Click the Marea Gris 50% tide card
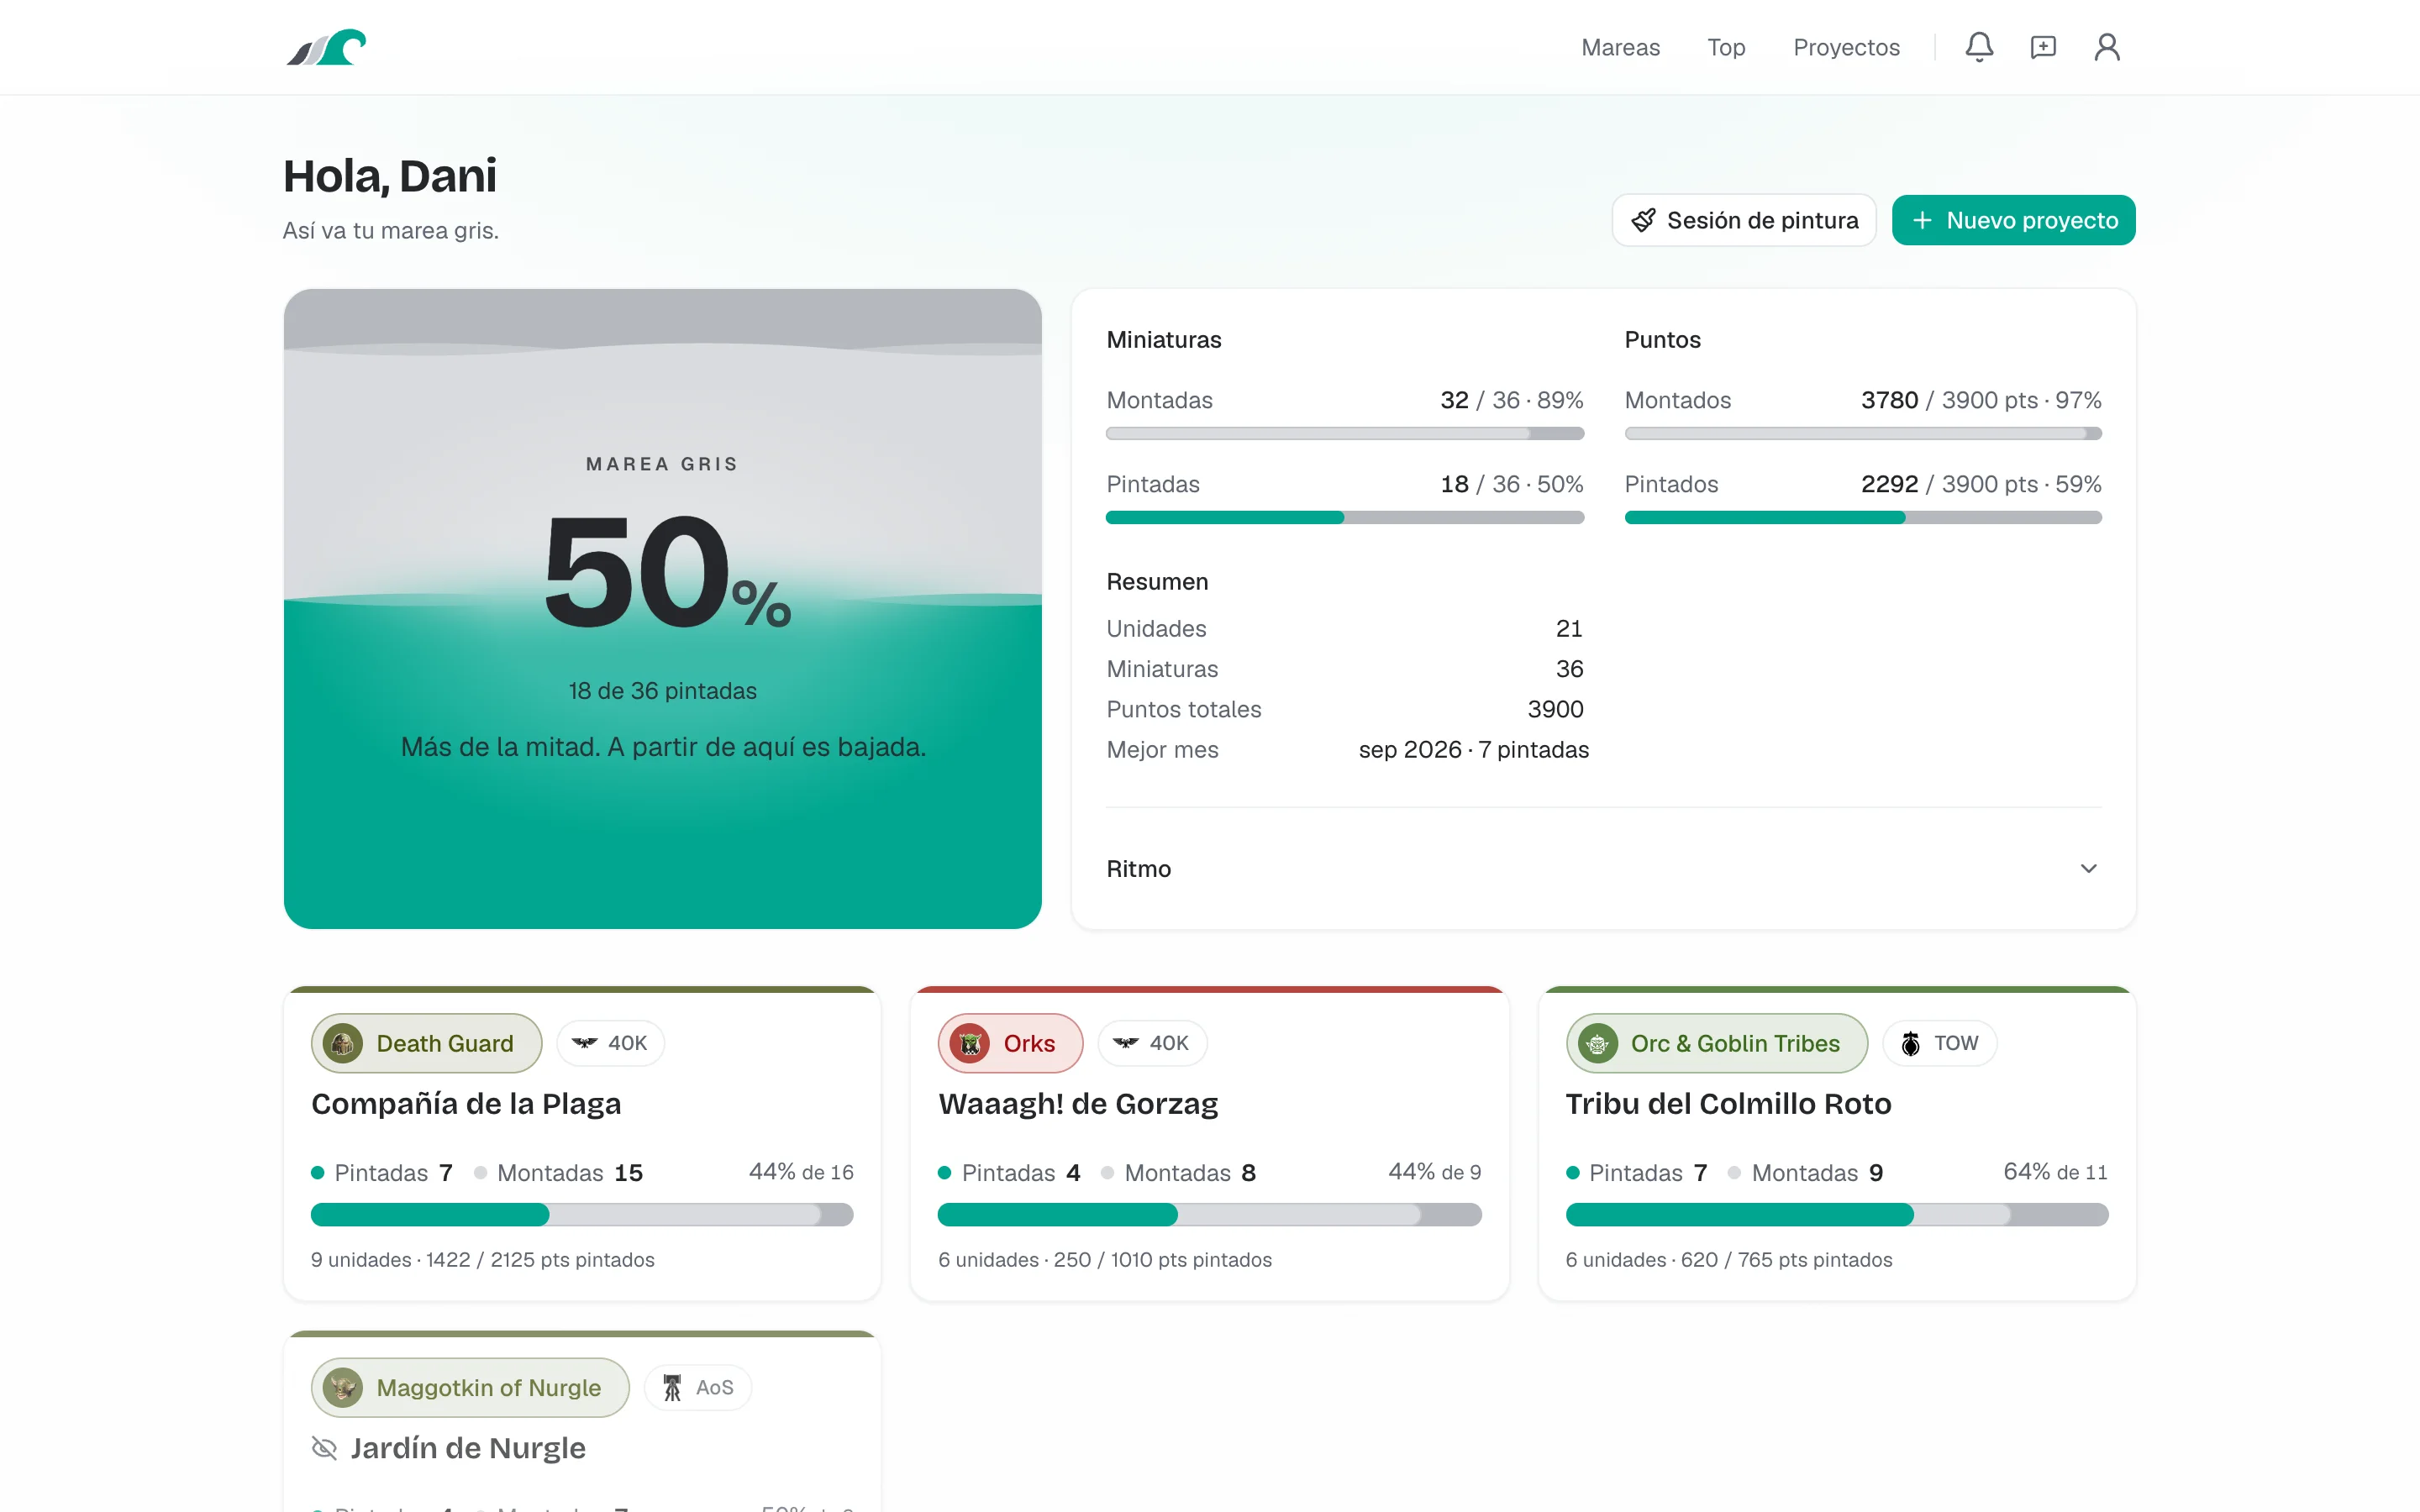Screen dimensions: 2420x1512 pyautogui.click(x=662, y=608)
